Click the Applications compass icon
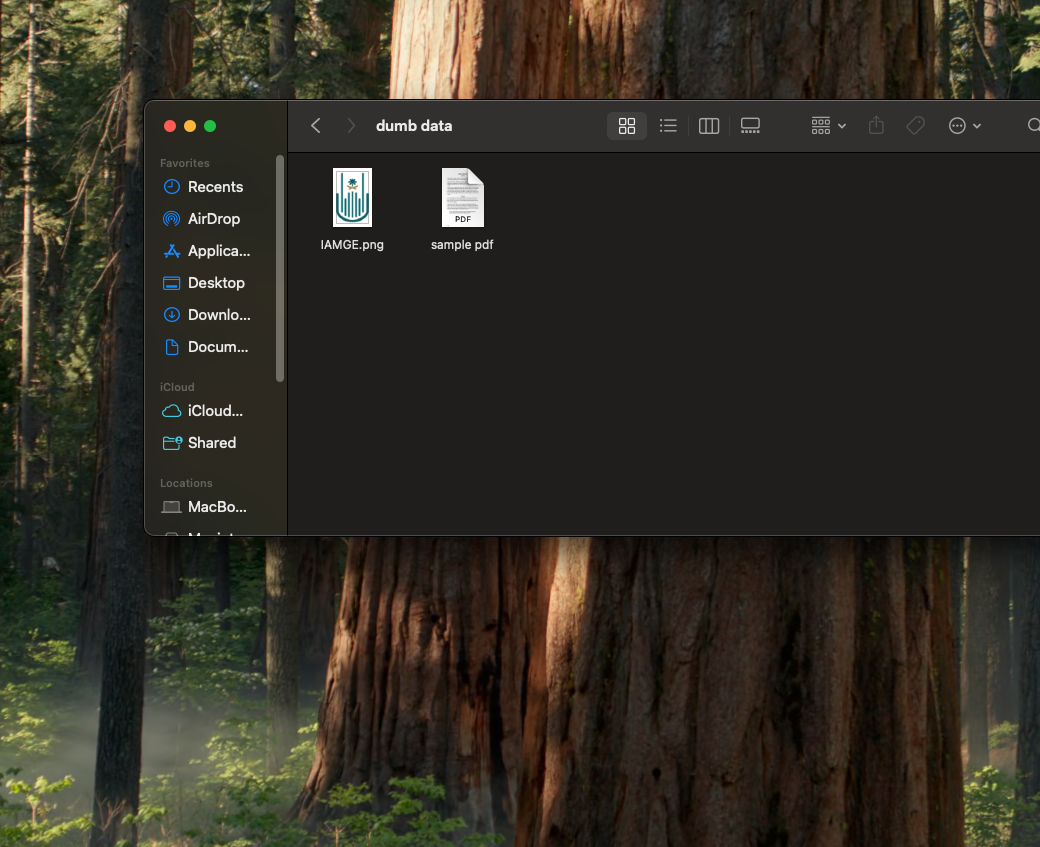This screenshot has width=1040, height=847. (172, 251)
